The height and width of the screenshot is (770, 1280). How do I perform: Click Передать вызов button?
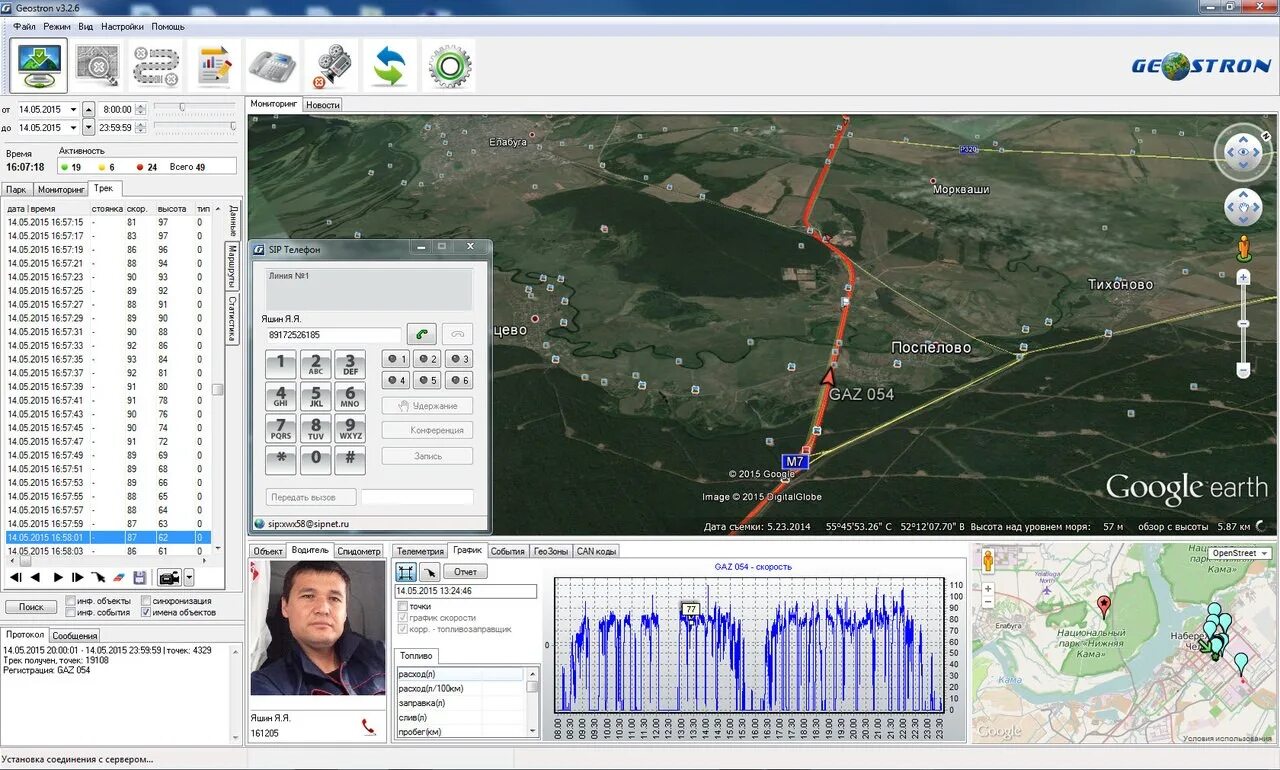pyautogui.click(x=312, y=497)
